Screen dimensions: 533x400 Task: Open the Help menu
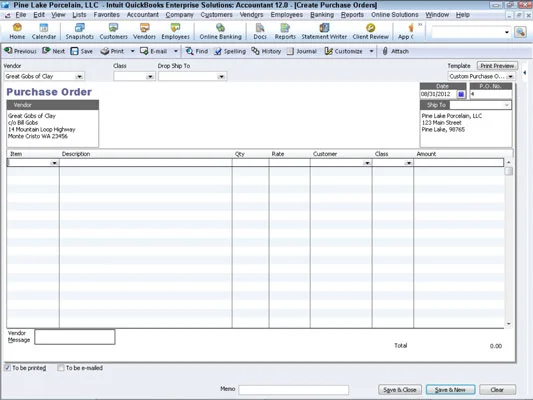coord(463,15)
